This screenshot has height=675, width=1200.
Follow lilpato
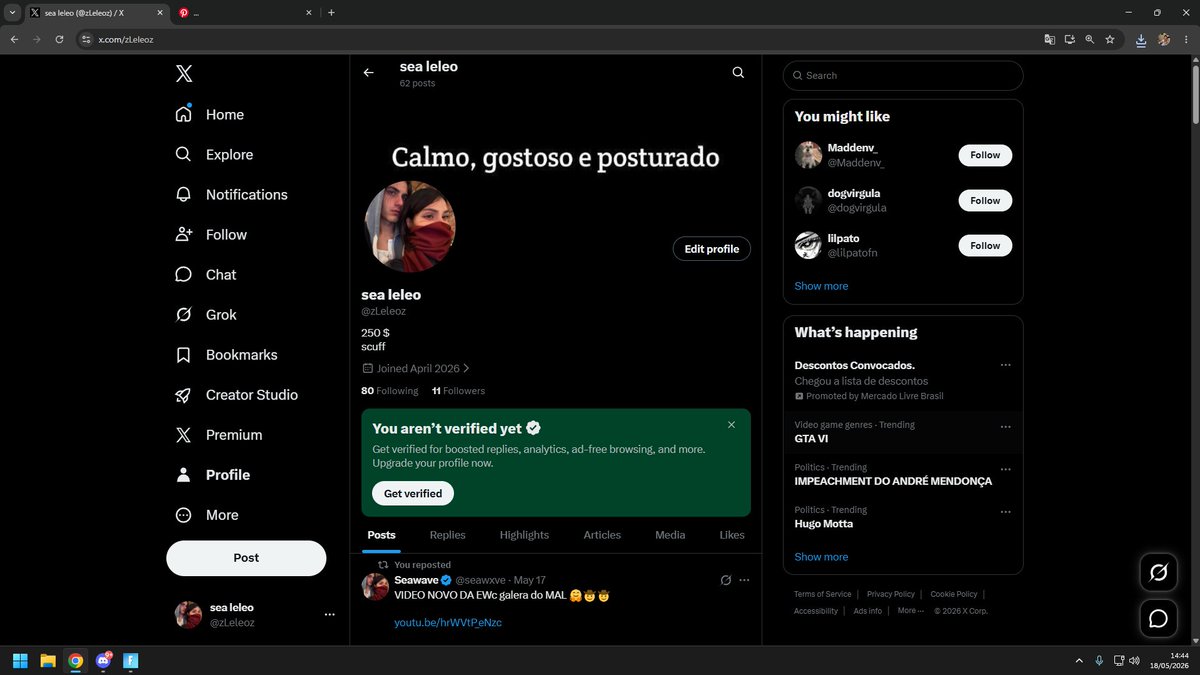pyautogui.click(x=985, y=245)
